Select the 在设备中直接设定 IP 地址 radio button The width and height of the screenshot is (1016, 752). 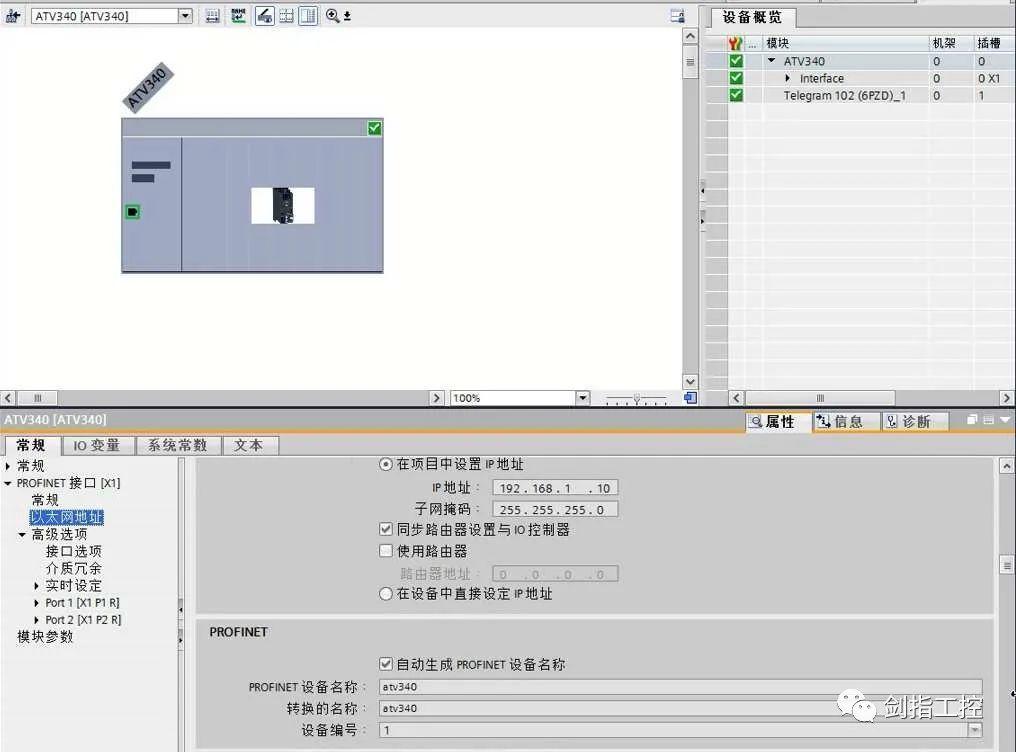tap(385, 593)
